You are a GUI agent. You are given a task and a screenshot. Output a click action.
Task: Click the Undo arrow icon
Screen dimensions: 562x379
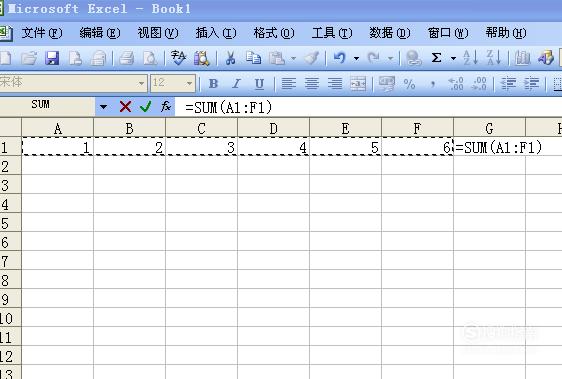[x=339, y=58]
